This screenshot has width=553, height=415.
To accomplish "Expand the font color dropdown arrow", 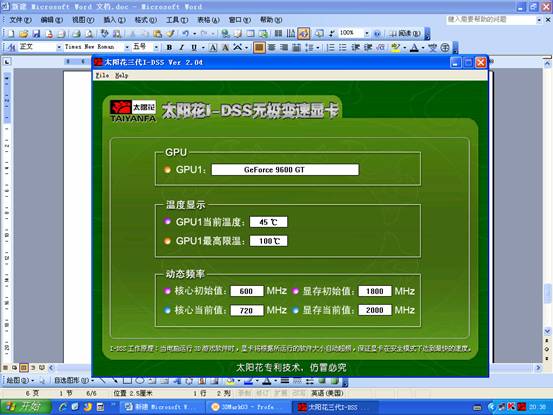I will coord(423,48).
